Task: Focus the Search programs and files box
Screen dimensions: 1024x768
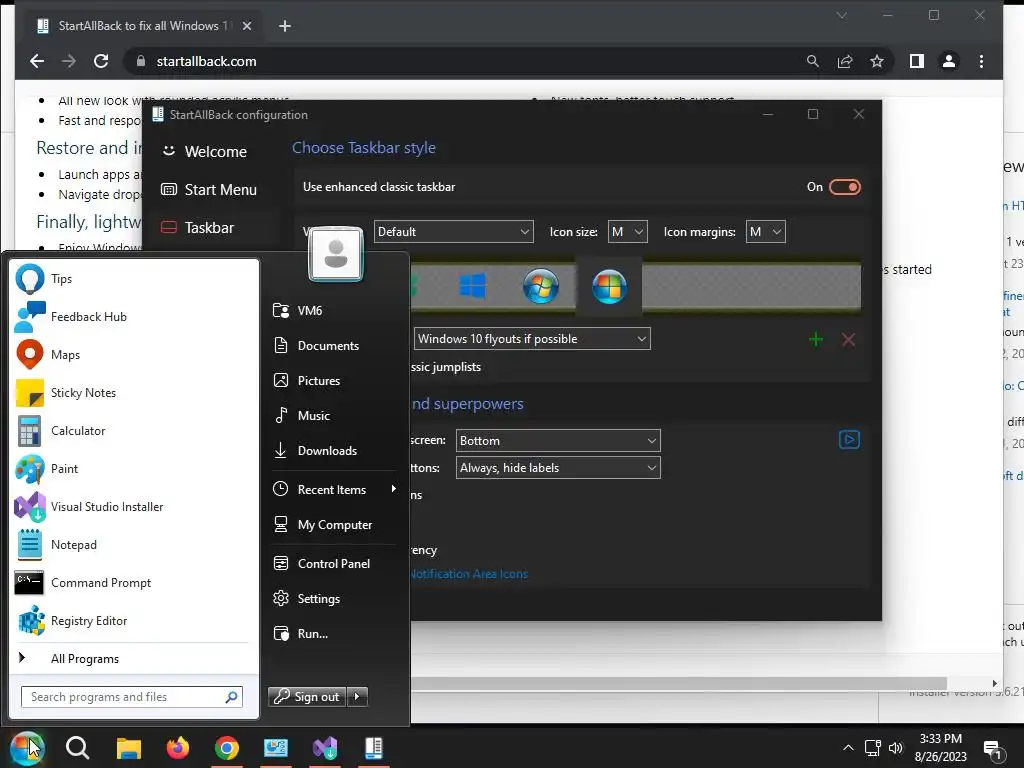Action: (x=132, y=697)
